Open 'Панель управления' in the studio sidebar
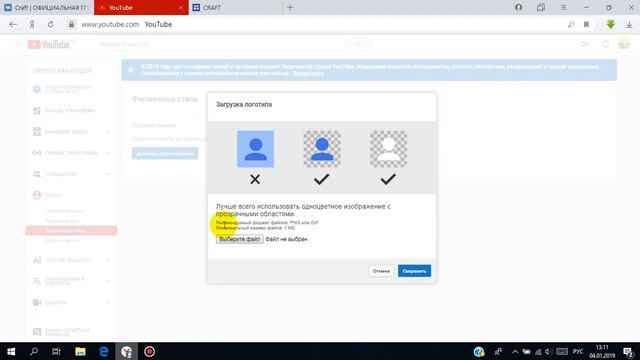 tap(69, 111)
